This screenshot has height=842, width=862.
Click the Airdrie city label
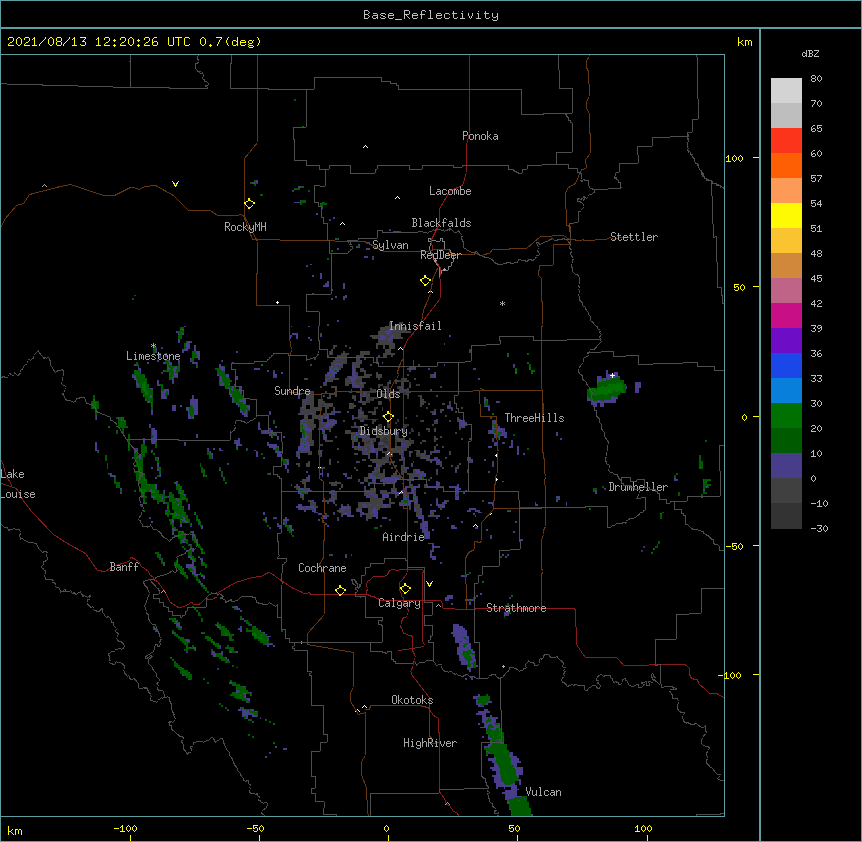click(403, 537)
